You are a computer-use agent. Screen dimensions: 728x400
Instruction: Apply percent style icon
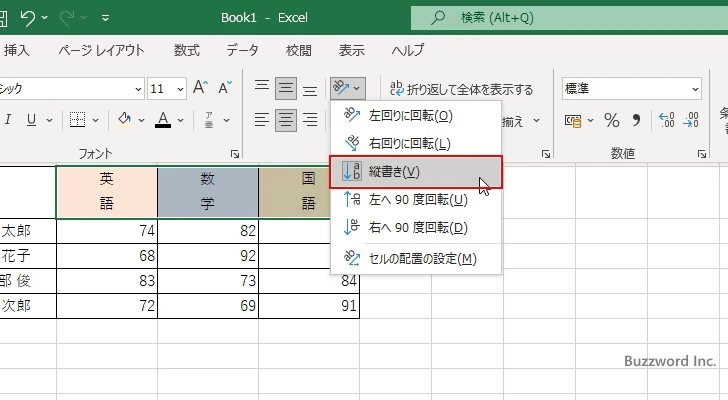[x=612, y=121]
